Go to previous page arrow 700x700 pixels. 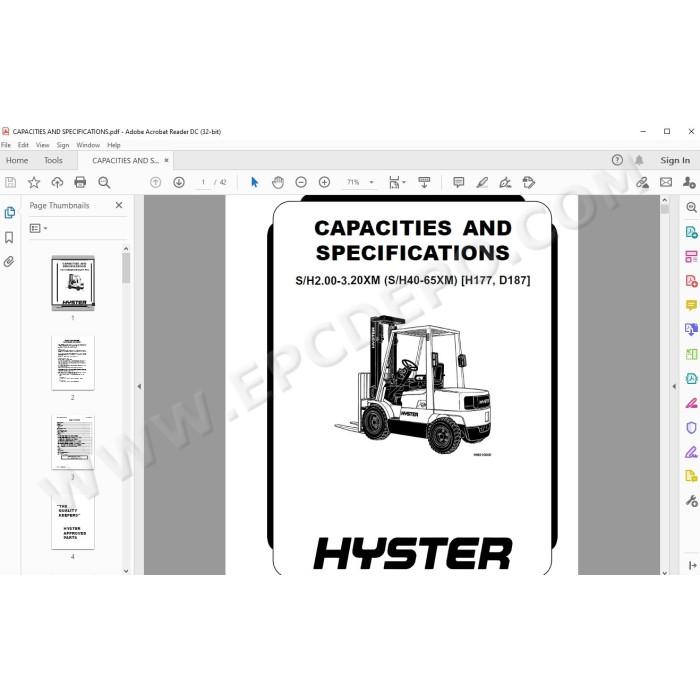[x=155, y=182]
